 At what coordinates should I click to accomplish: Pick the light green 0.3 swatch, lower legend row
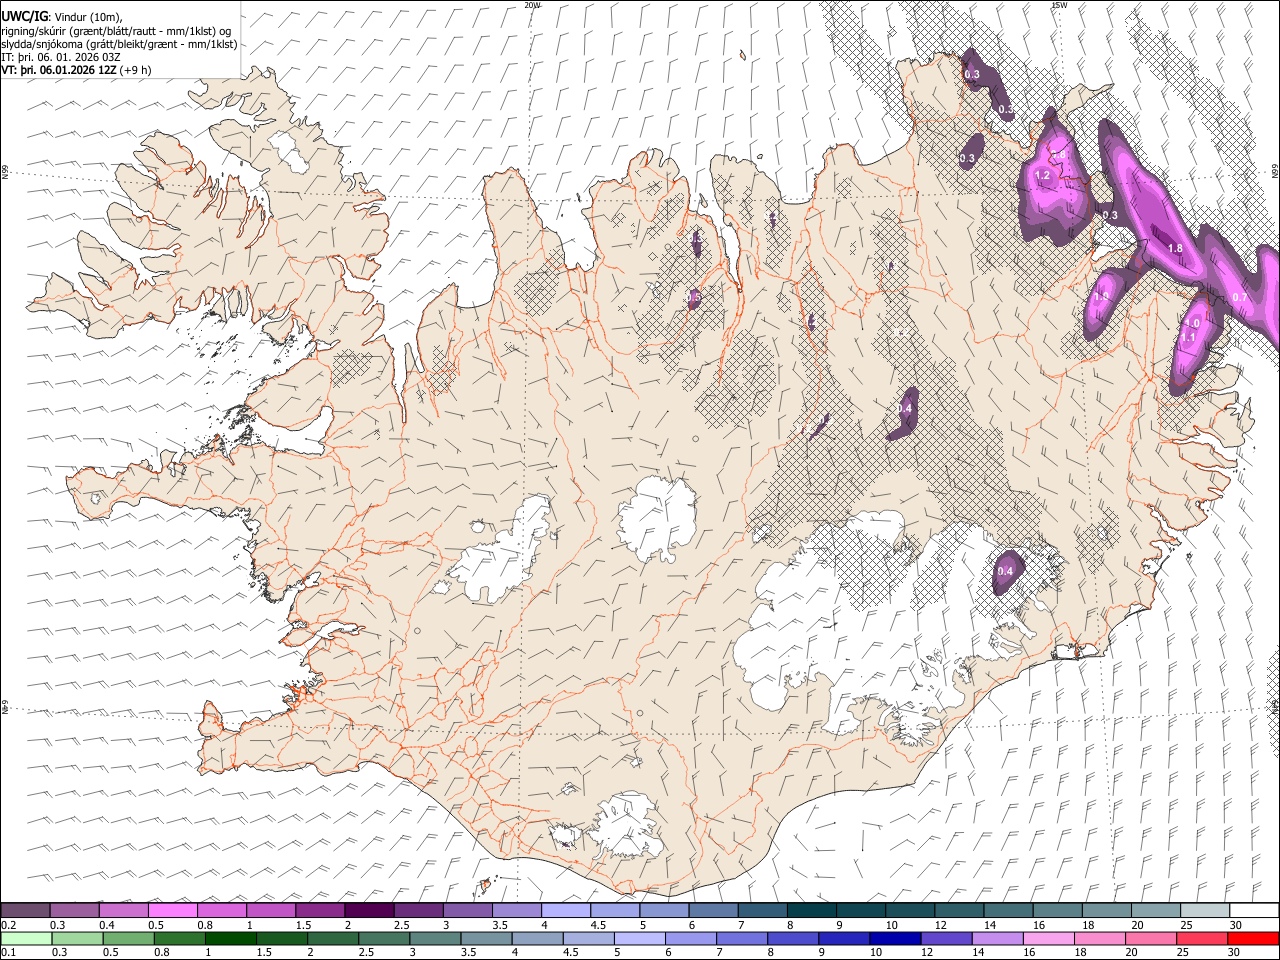pos(77,938)
